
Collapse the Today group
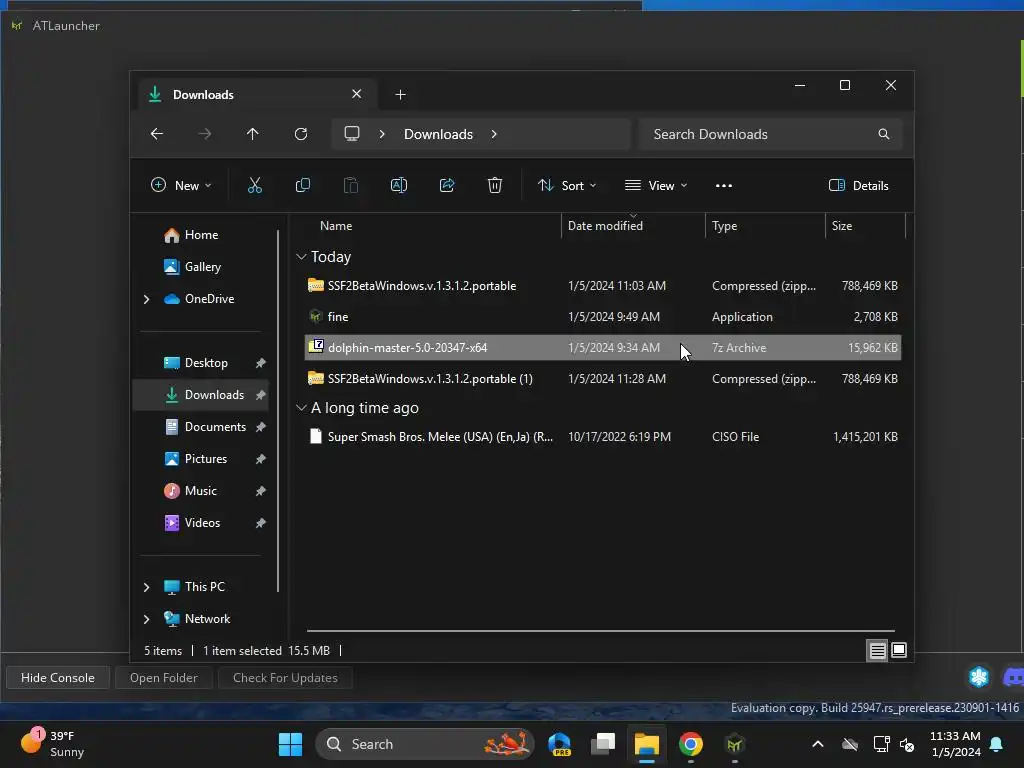point(301,257)
